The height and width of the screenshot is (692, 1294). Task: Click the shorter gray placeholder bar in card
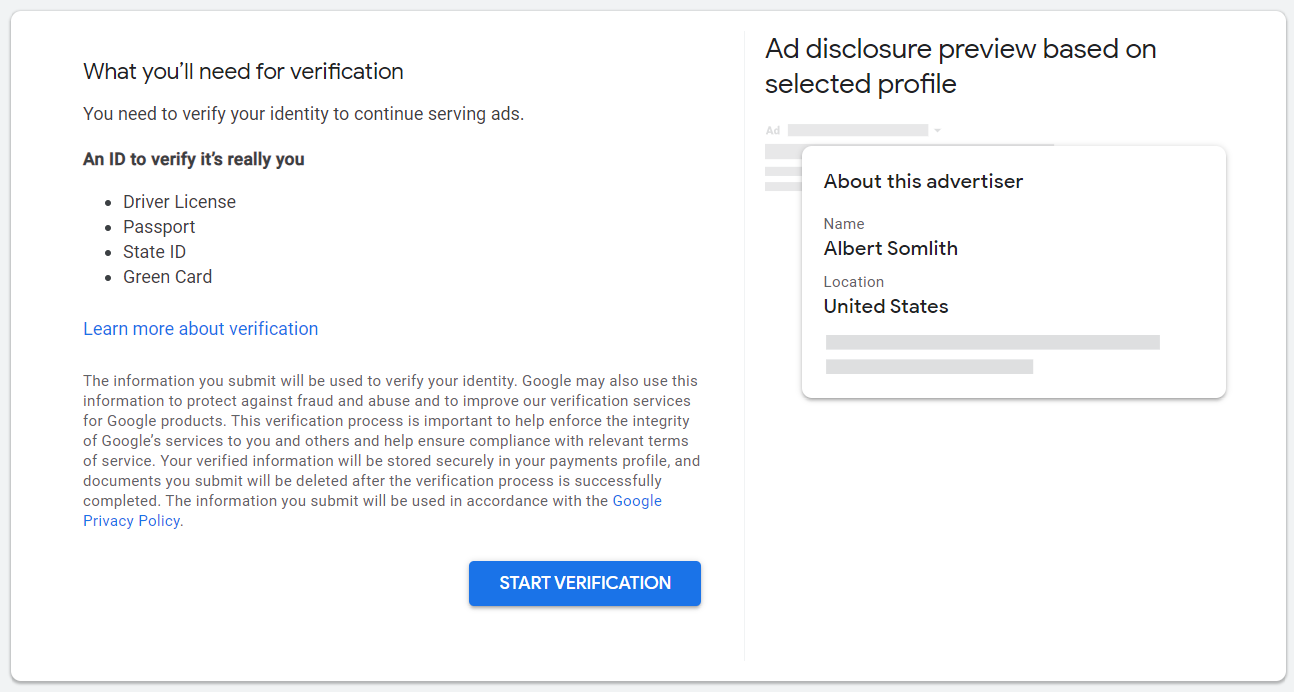tap(929, 367)
